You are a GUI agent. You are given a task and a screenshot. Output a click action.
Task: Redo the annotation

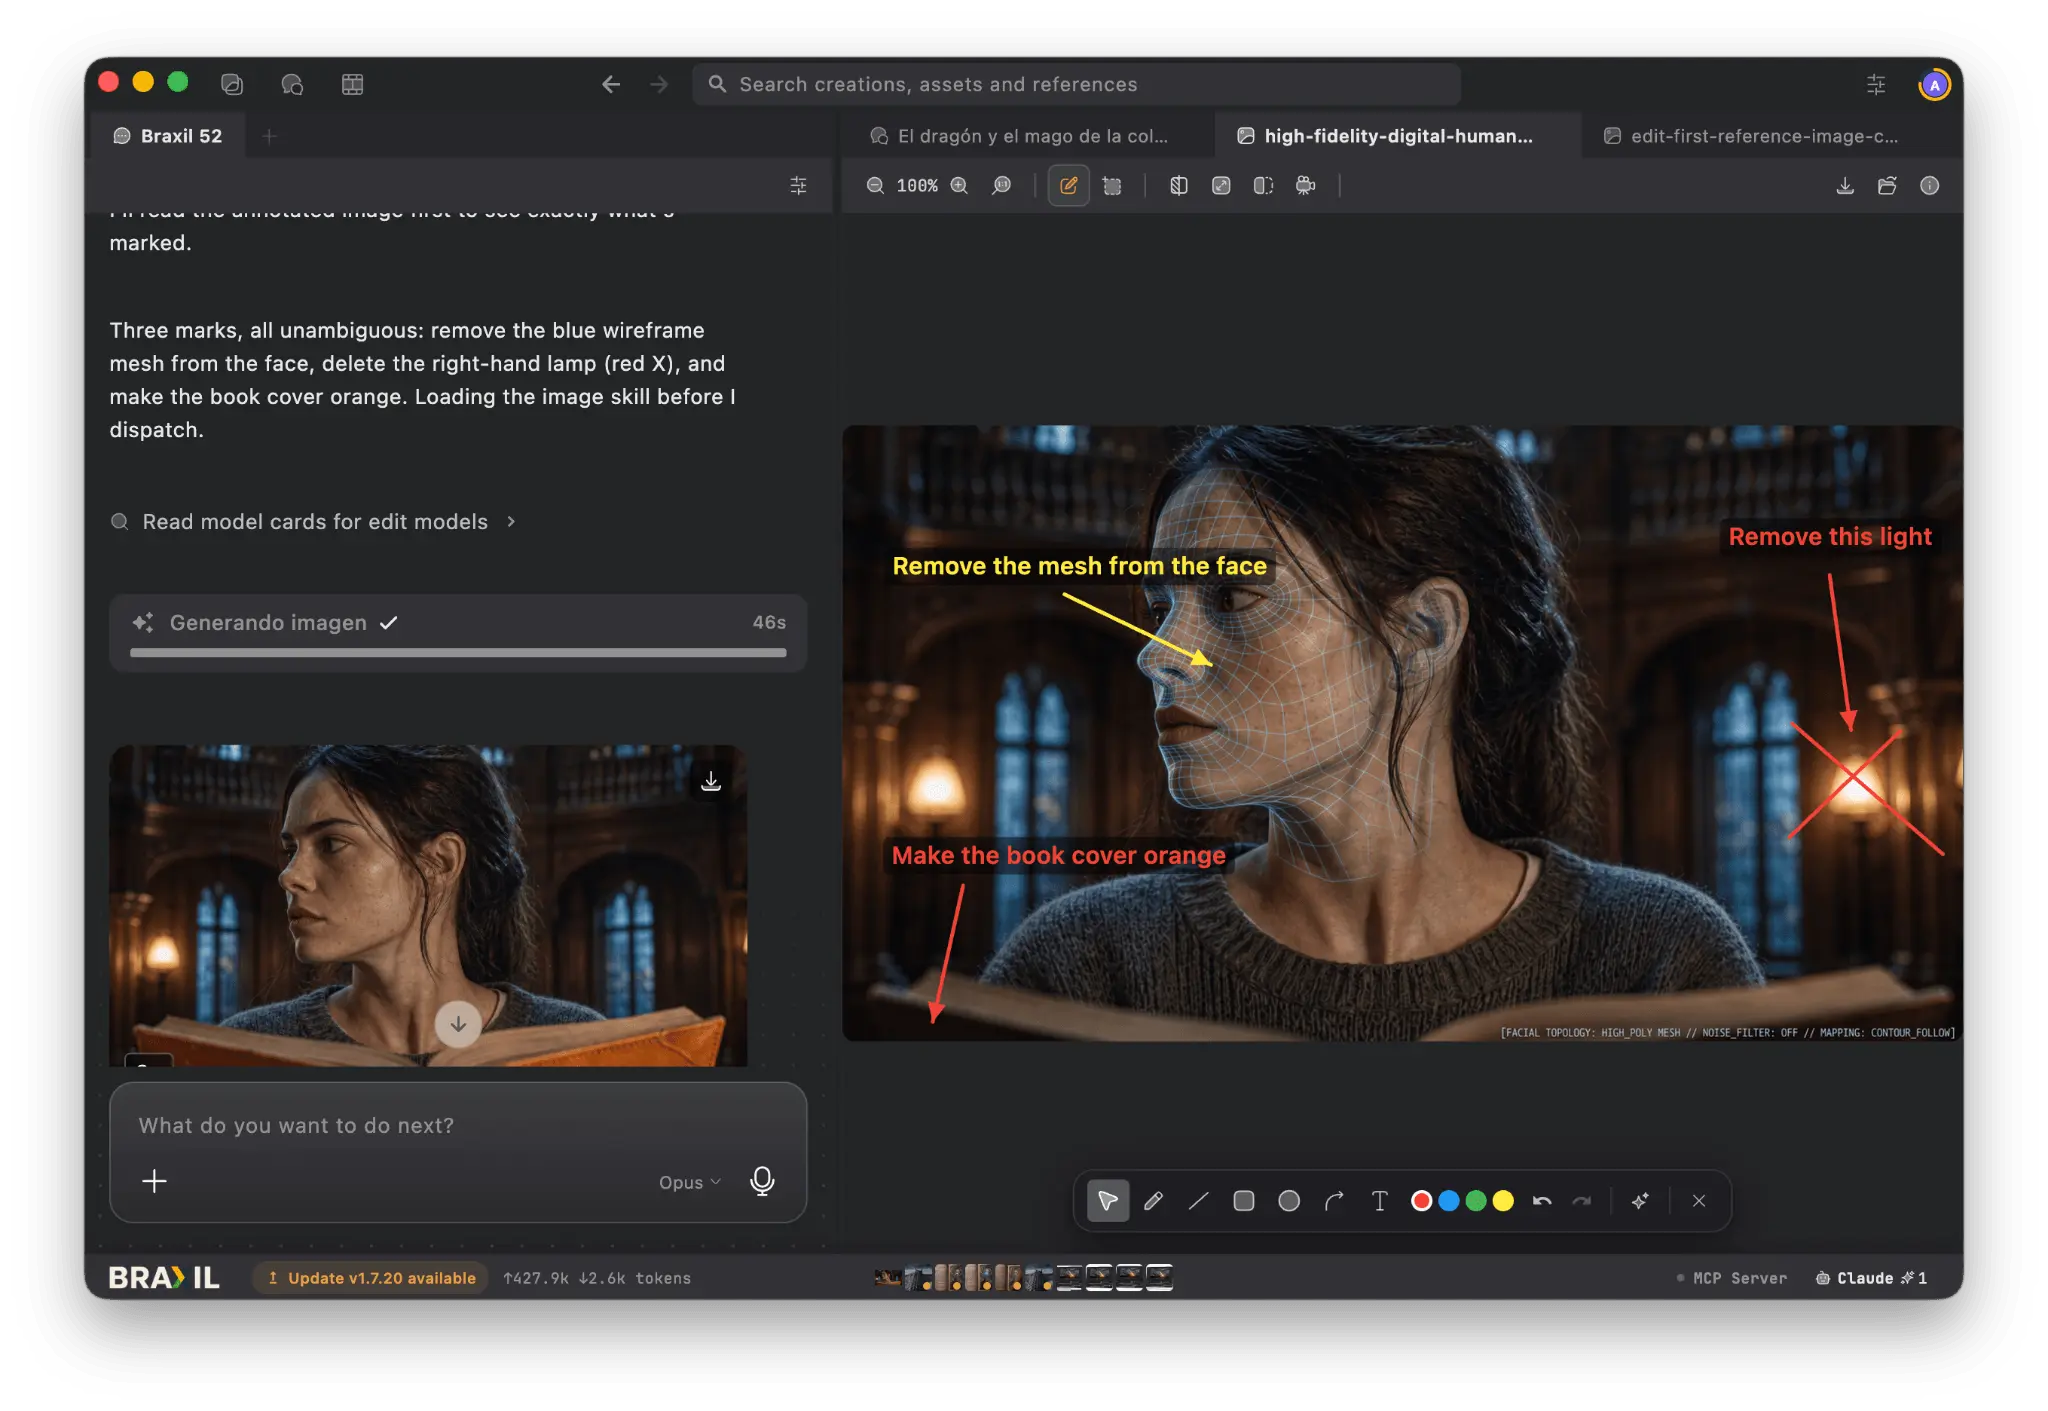click(1582, 1201)
